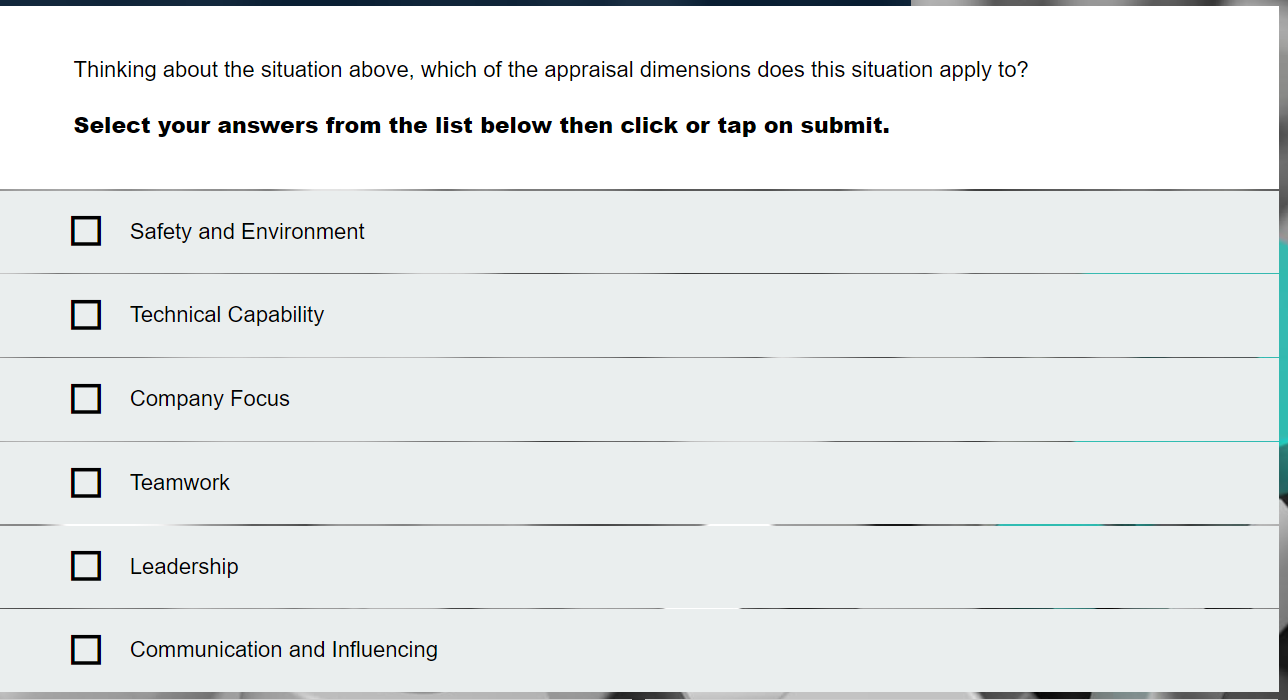Click the 'Safety and Environment' label text

(x=247, y=231)
